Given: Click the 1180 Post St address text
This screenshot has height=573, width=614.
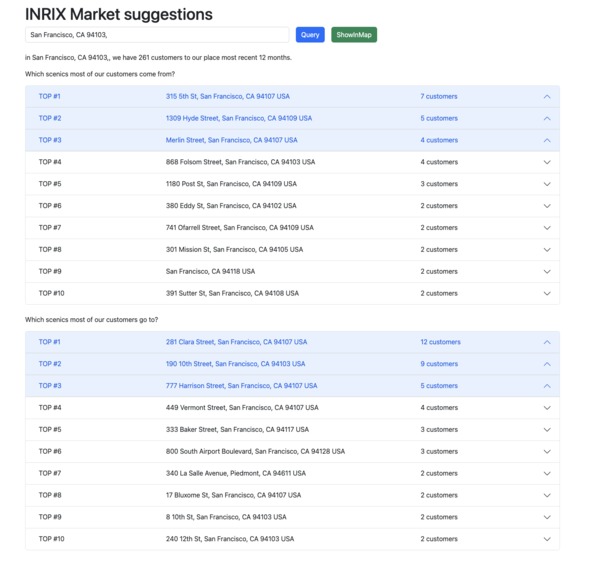Looking at the screenshot, I should coord(231,184).
